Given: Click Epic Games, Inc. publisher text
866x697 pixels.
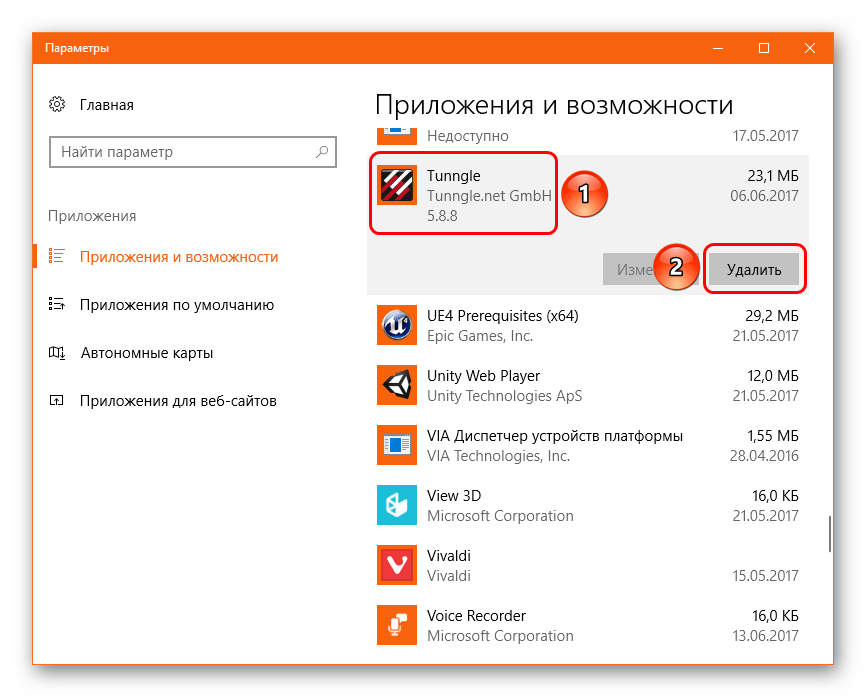Looking at the screenshot, I should (479, 336).
